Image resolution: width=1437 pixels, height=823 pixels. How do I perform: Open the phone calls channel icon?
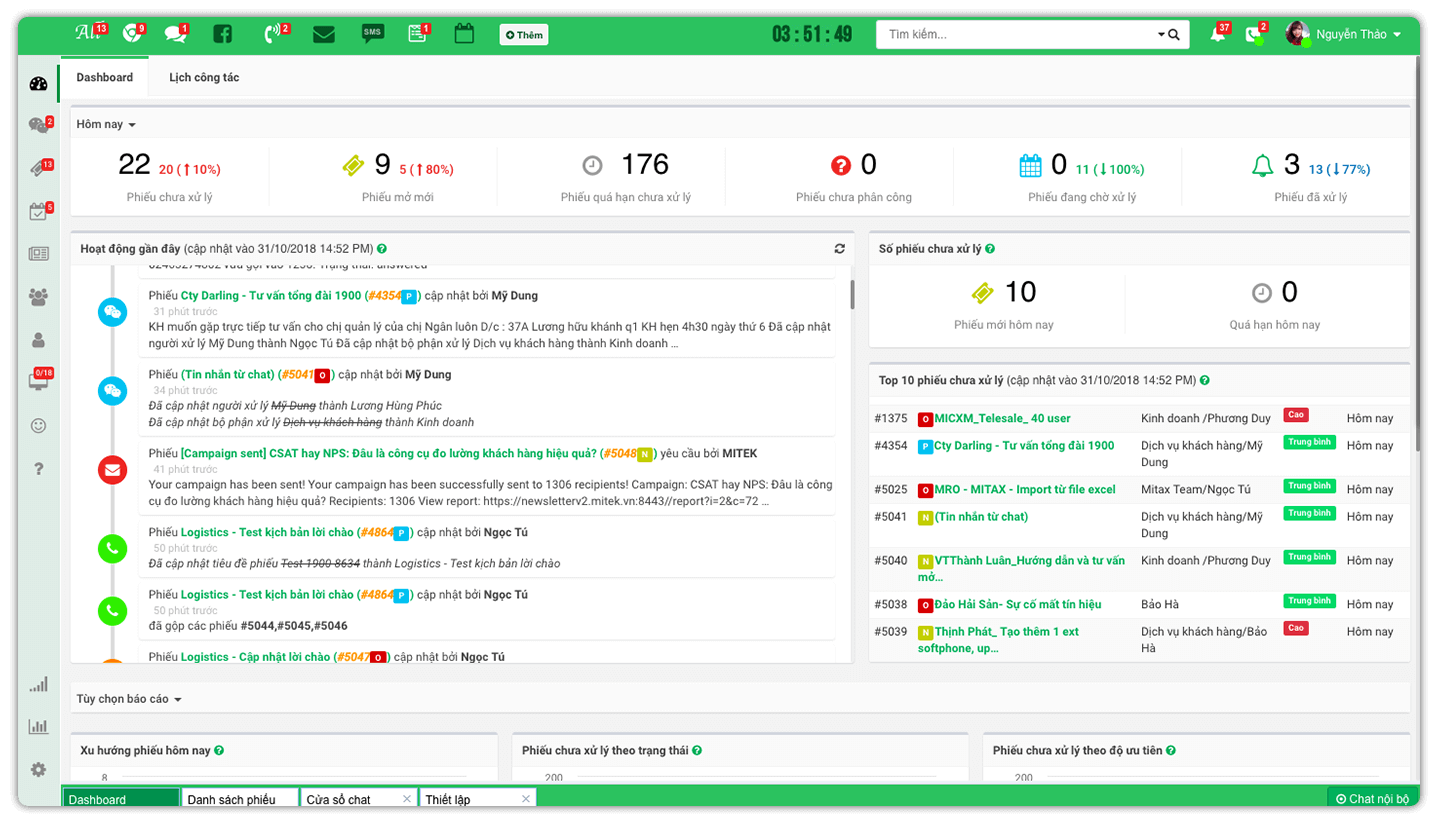click(272, 34)
